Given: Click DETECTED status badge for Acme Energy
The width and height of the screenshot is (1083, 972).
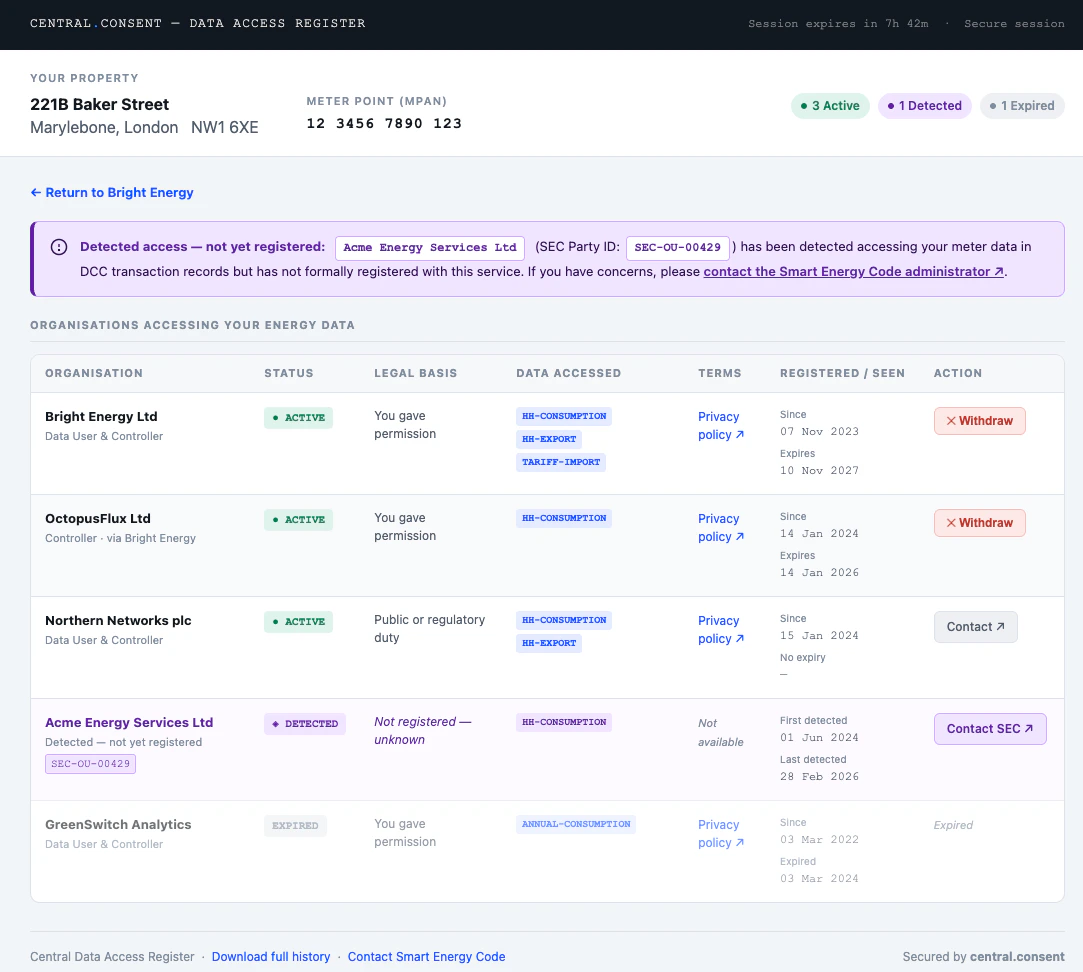Looking at the screenshot, I should tap(305, 724).
